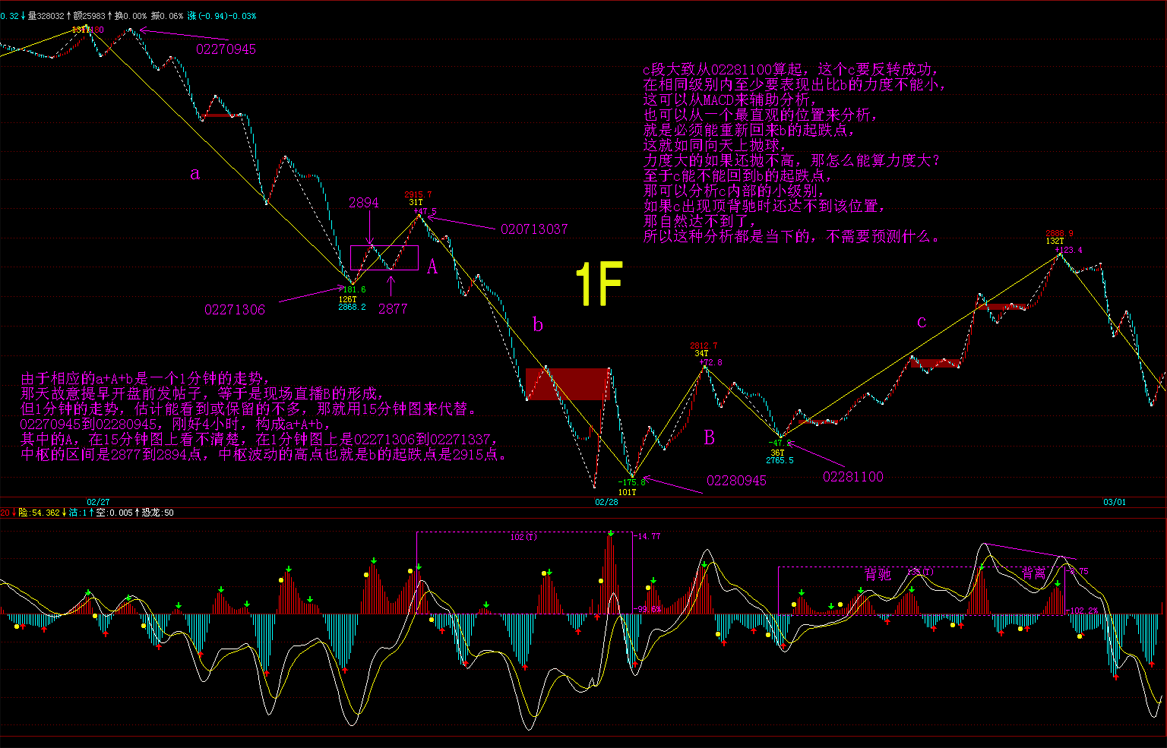The image size is (1167, 748).
Task: Click the large yellow 1F timeframe label
Action: (x=600, y=286)
